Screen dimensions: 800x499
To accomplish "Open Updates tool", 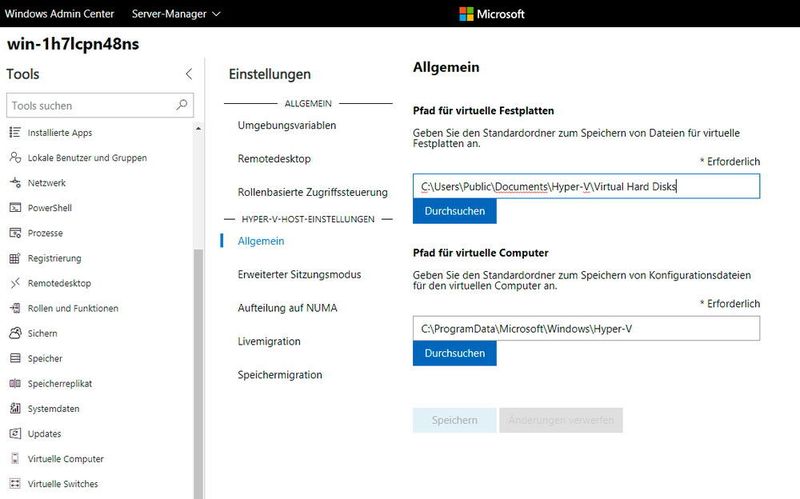I will pos(44,434).
